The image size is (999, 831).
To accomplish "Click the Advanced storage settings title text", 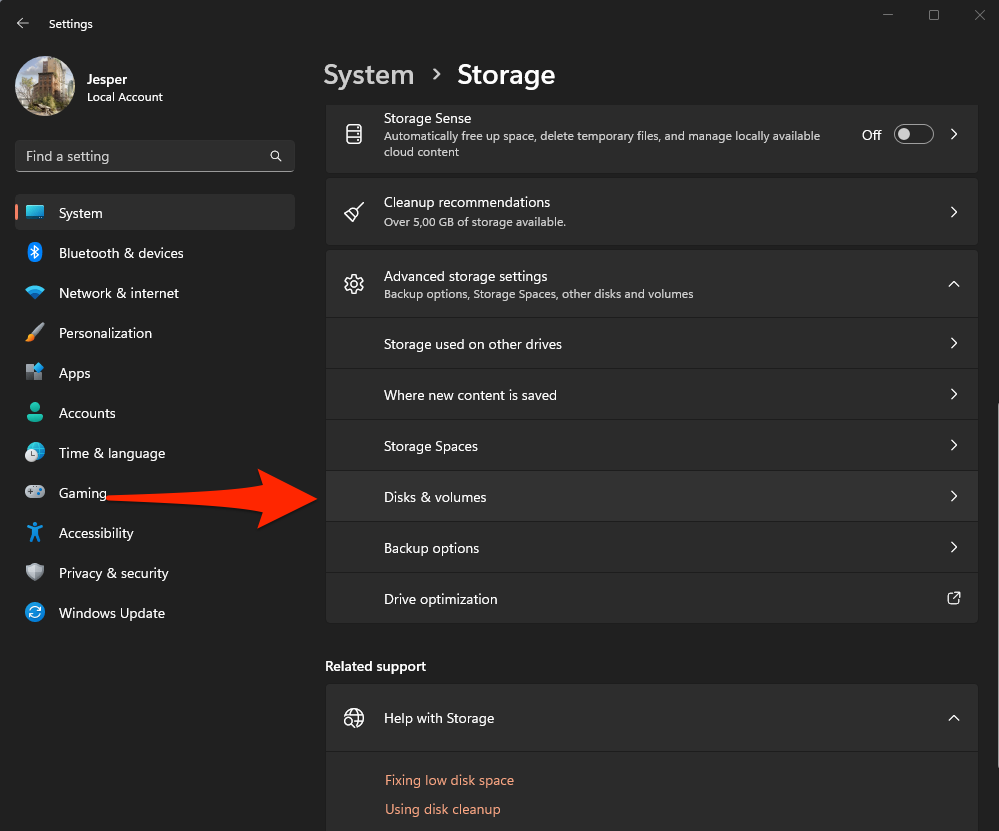I will pyautogui.click(x=466, y=276).
